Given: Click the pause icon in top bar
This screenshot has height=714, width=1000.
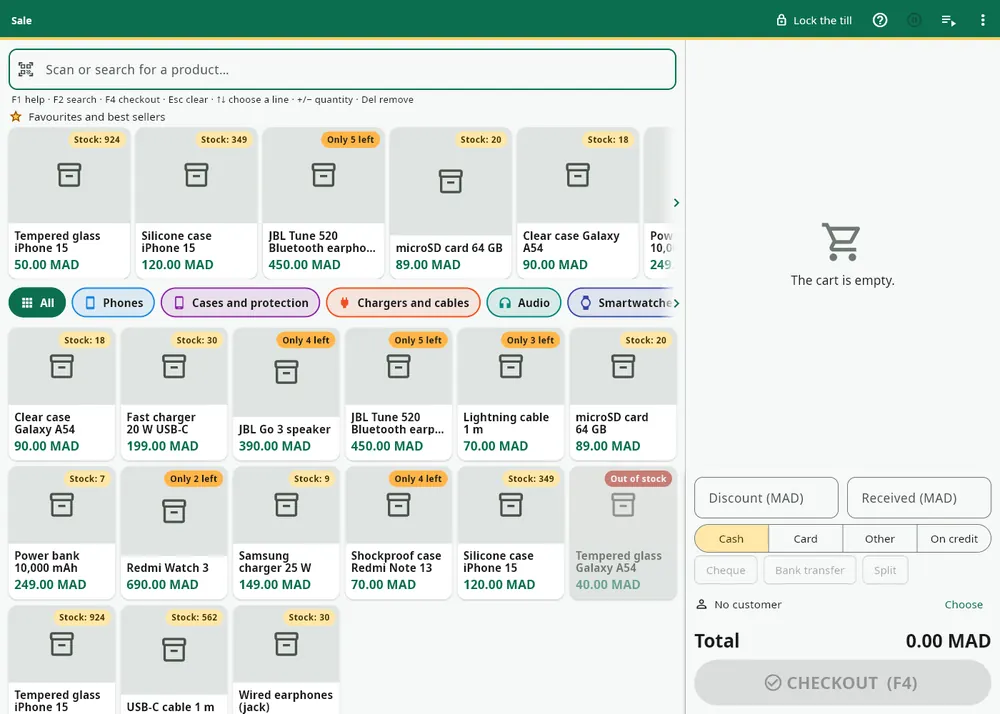Looking at the screenshot, I should click(914, 20).
